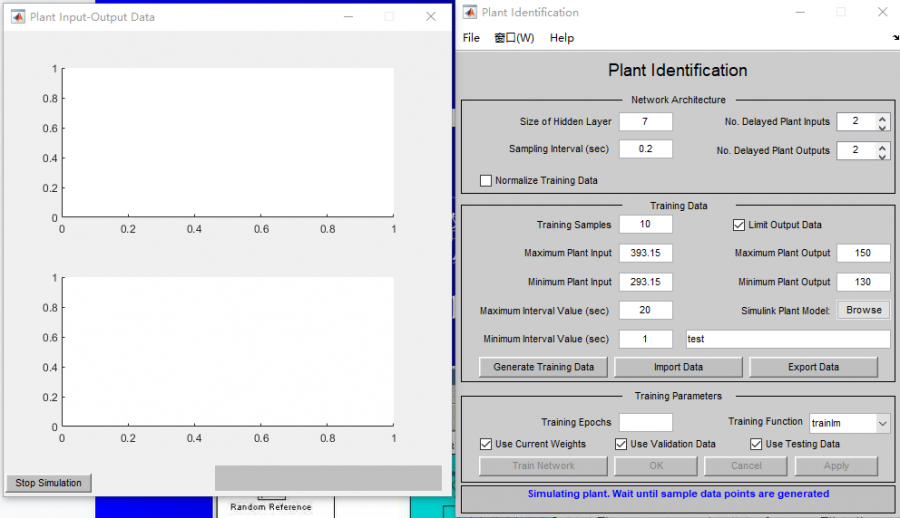The height and width of the screenshot is (518, 900).
Task: Click the Generate Training Data button
Action: (543, 367)
